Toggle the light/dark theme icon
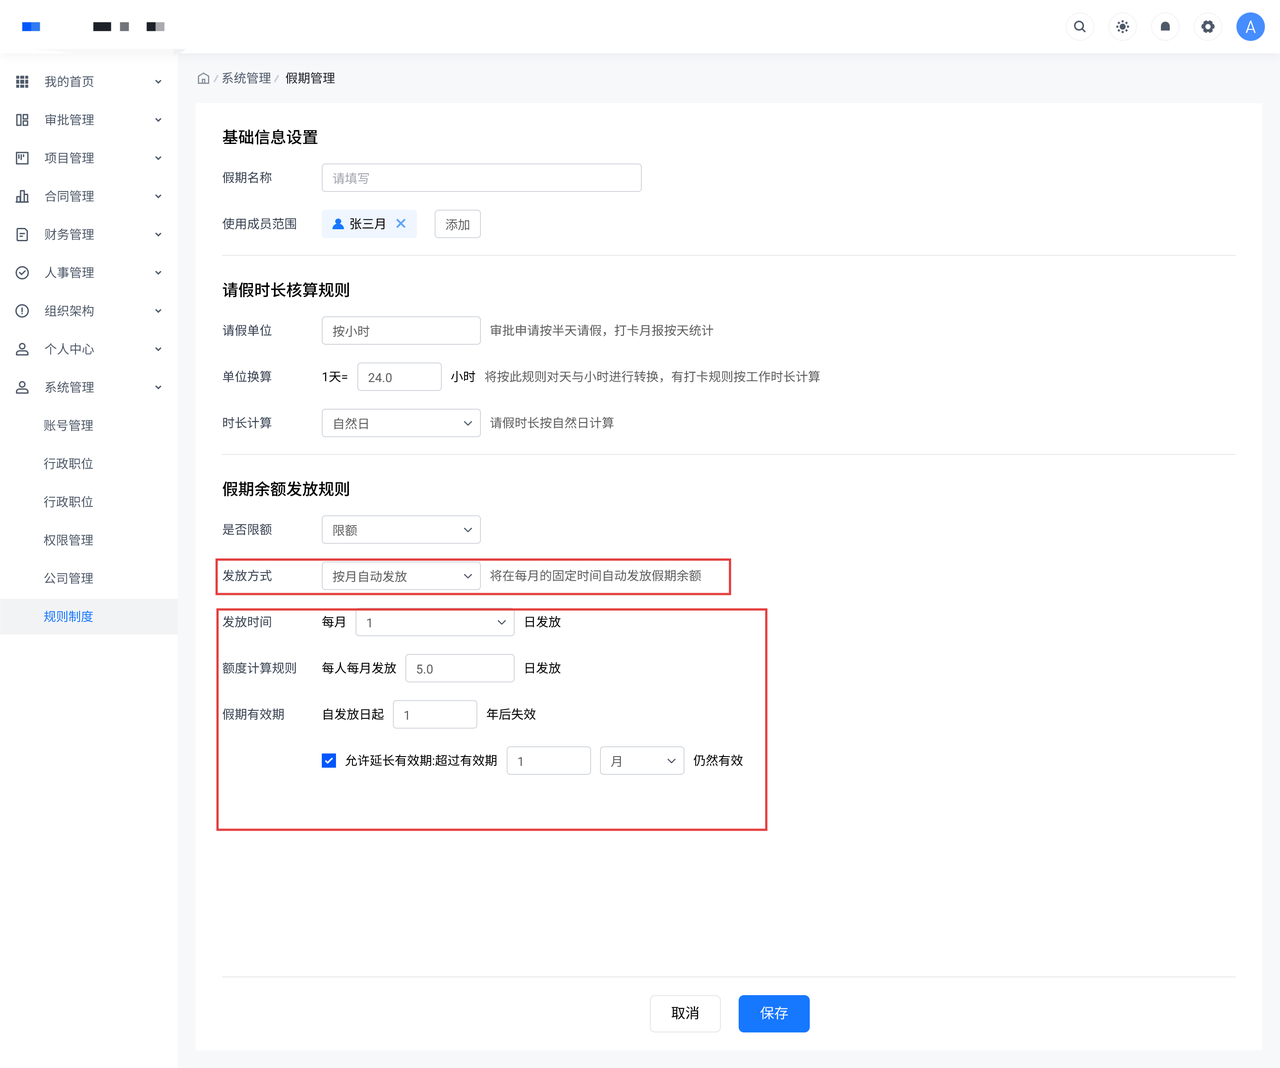This screenshot has width=1280, height=1068. [1122, 27]
